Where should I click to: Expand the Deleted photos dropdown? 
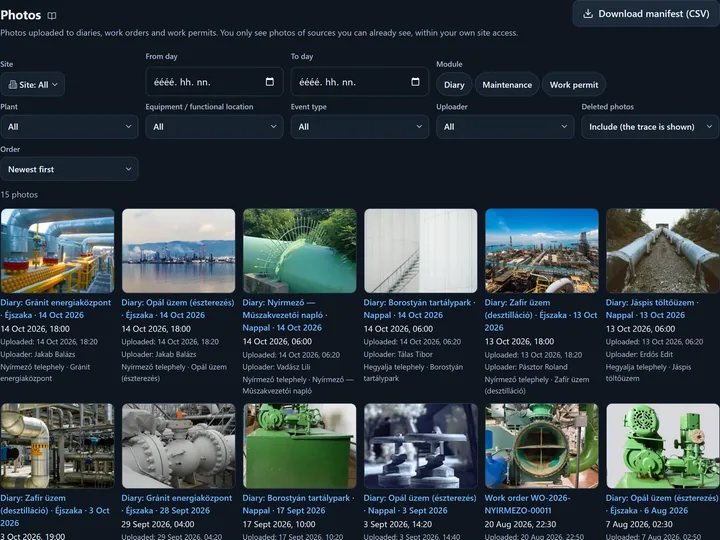click(650, 127)
